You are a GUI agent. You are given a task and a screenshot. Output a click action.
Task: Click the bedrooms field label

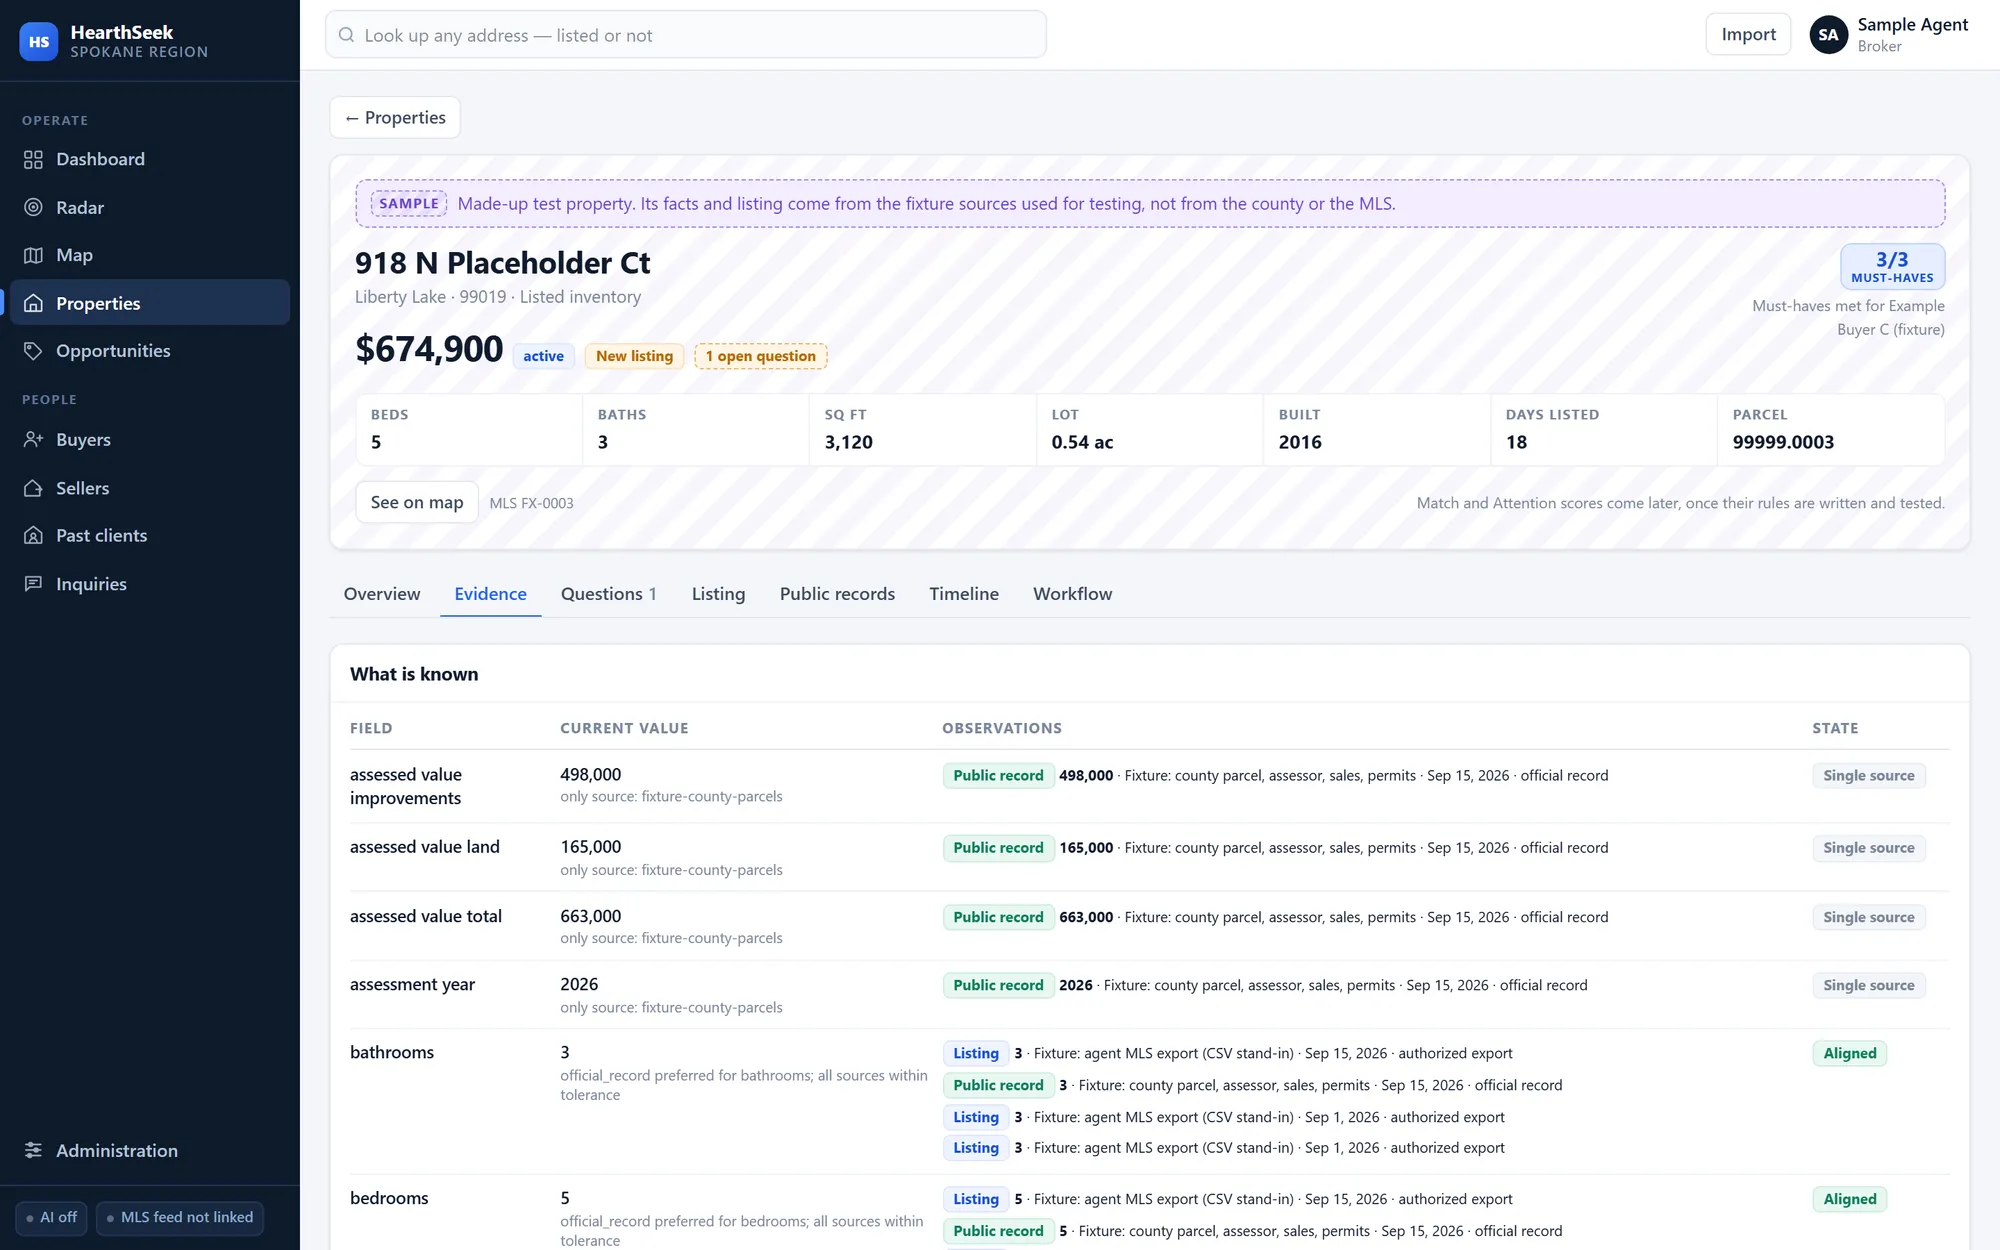tap(389, 1198)
